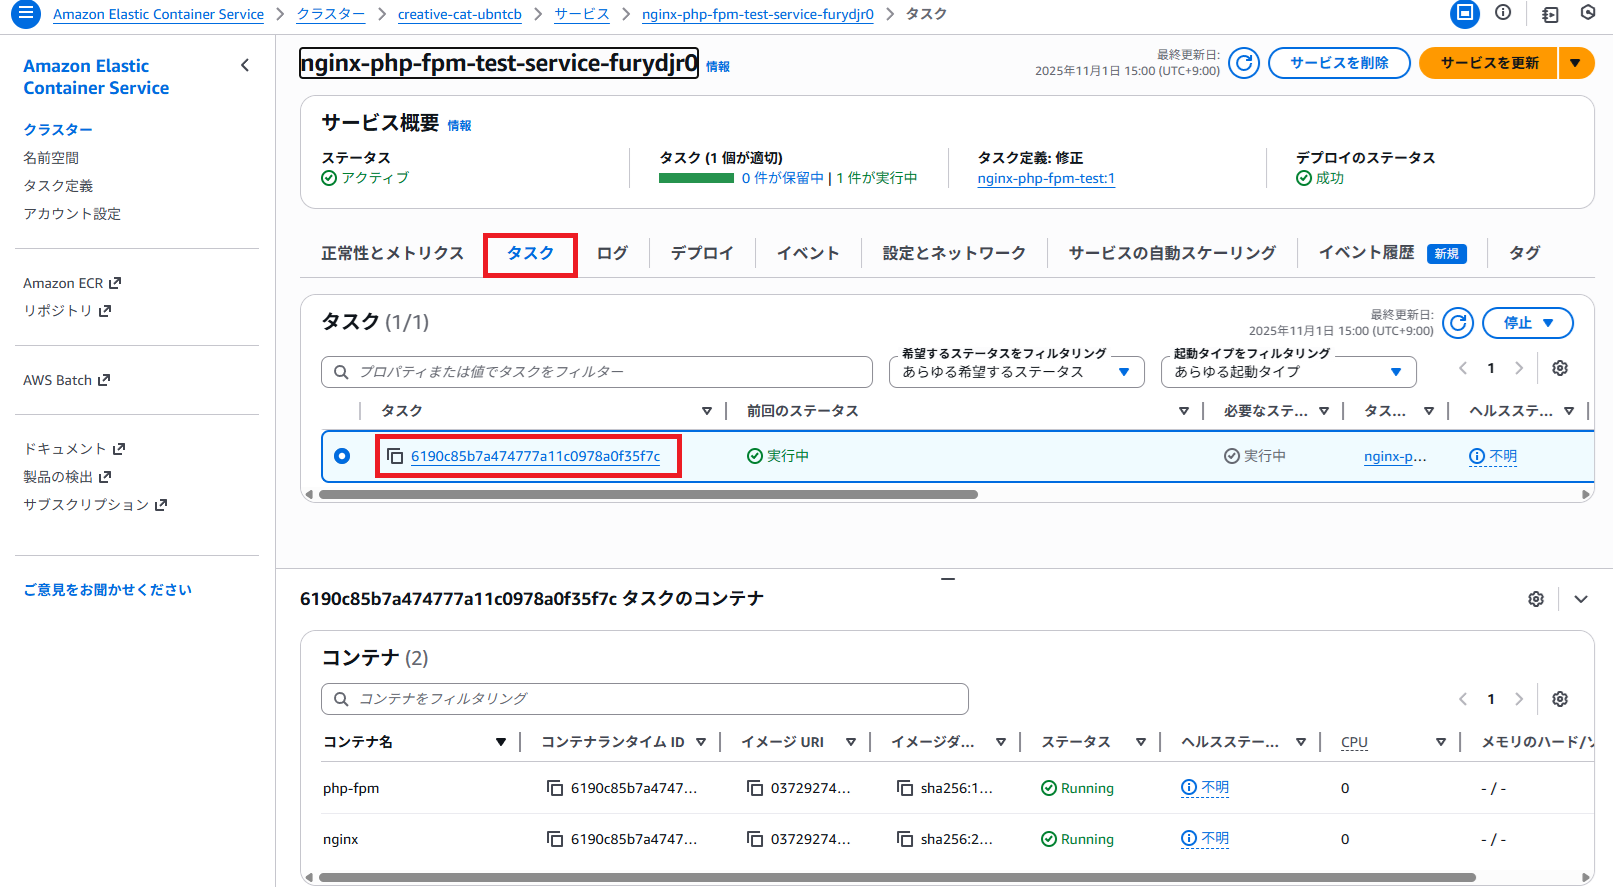Image resolution: width=1613 pixels, height=887 pixels.
Task: Copy the task ID 6190c85b7a47
Action: pos(395,456)
